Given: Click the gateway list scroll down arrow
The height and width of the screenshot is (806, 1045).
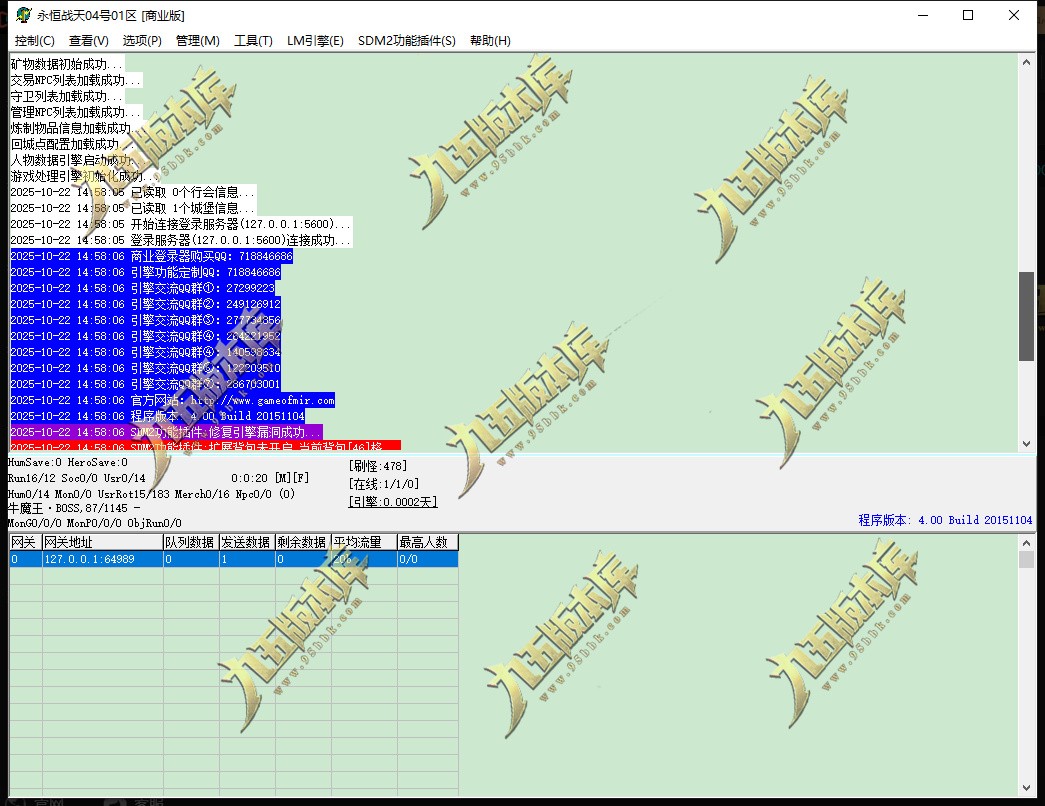Looking at the screenshot, I should pos(1026,788).
